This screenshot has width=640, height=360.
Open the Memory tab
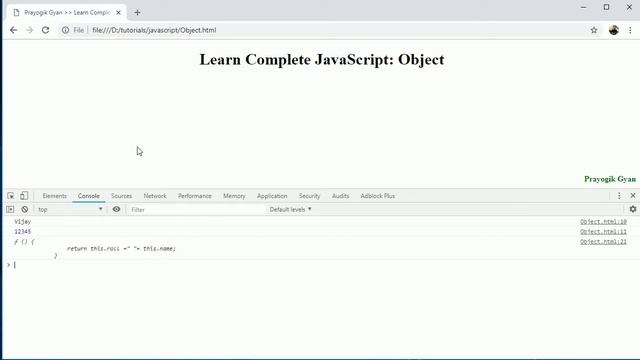pos(234,196)
